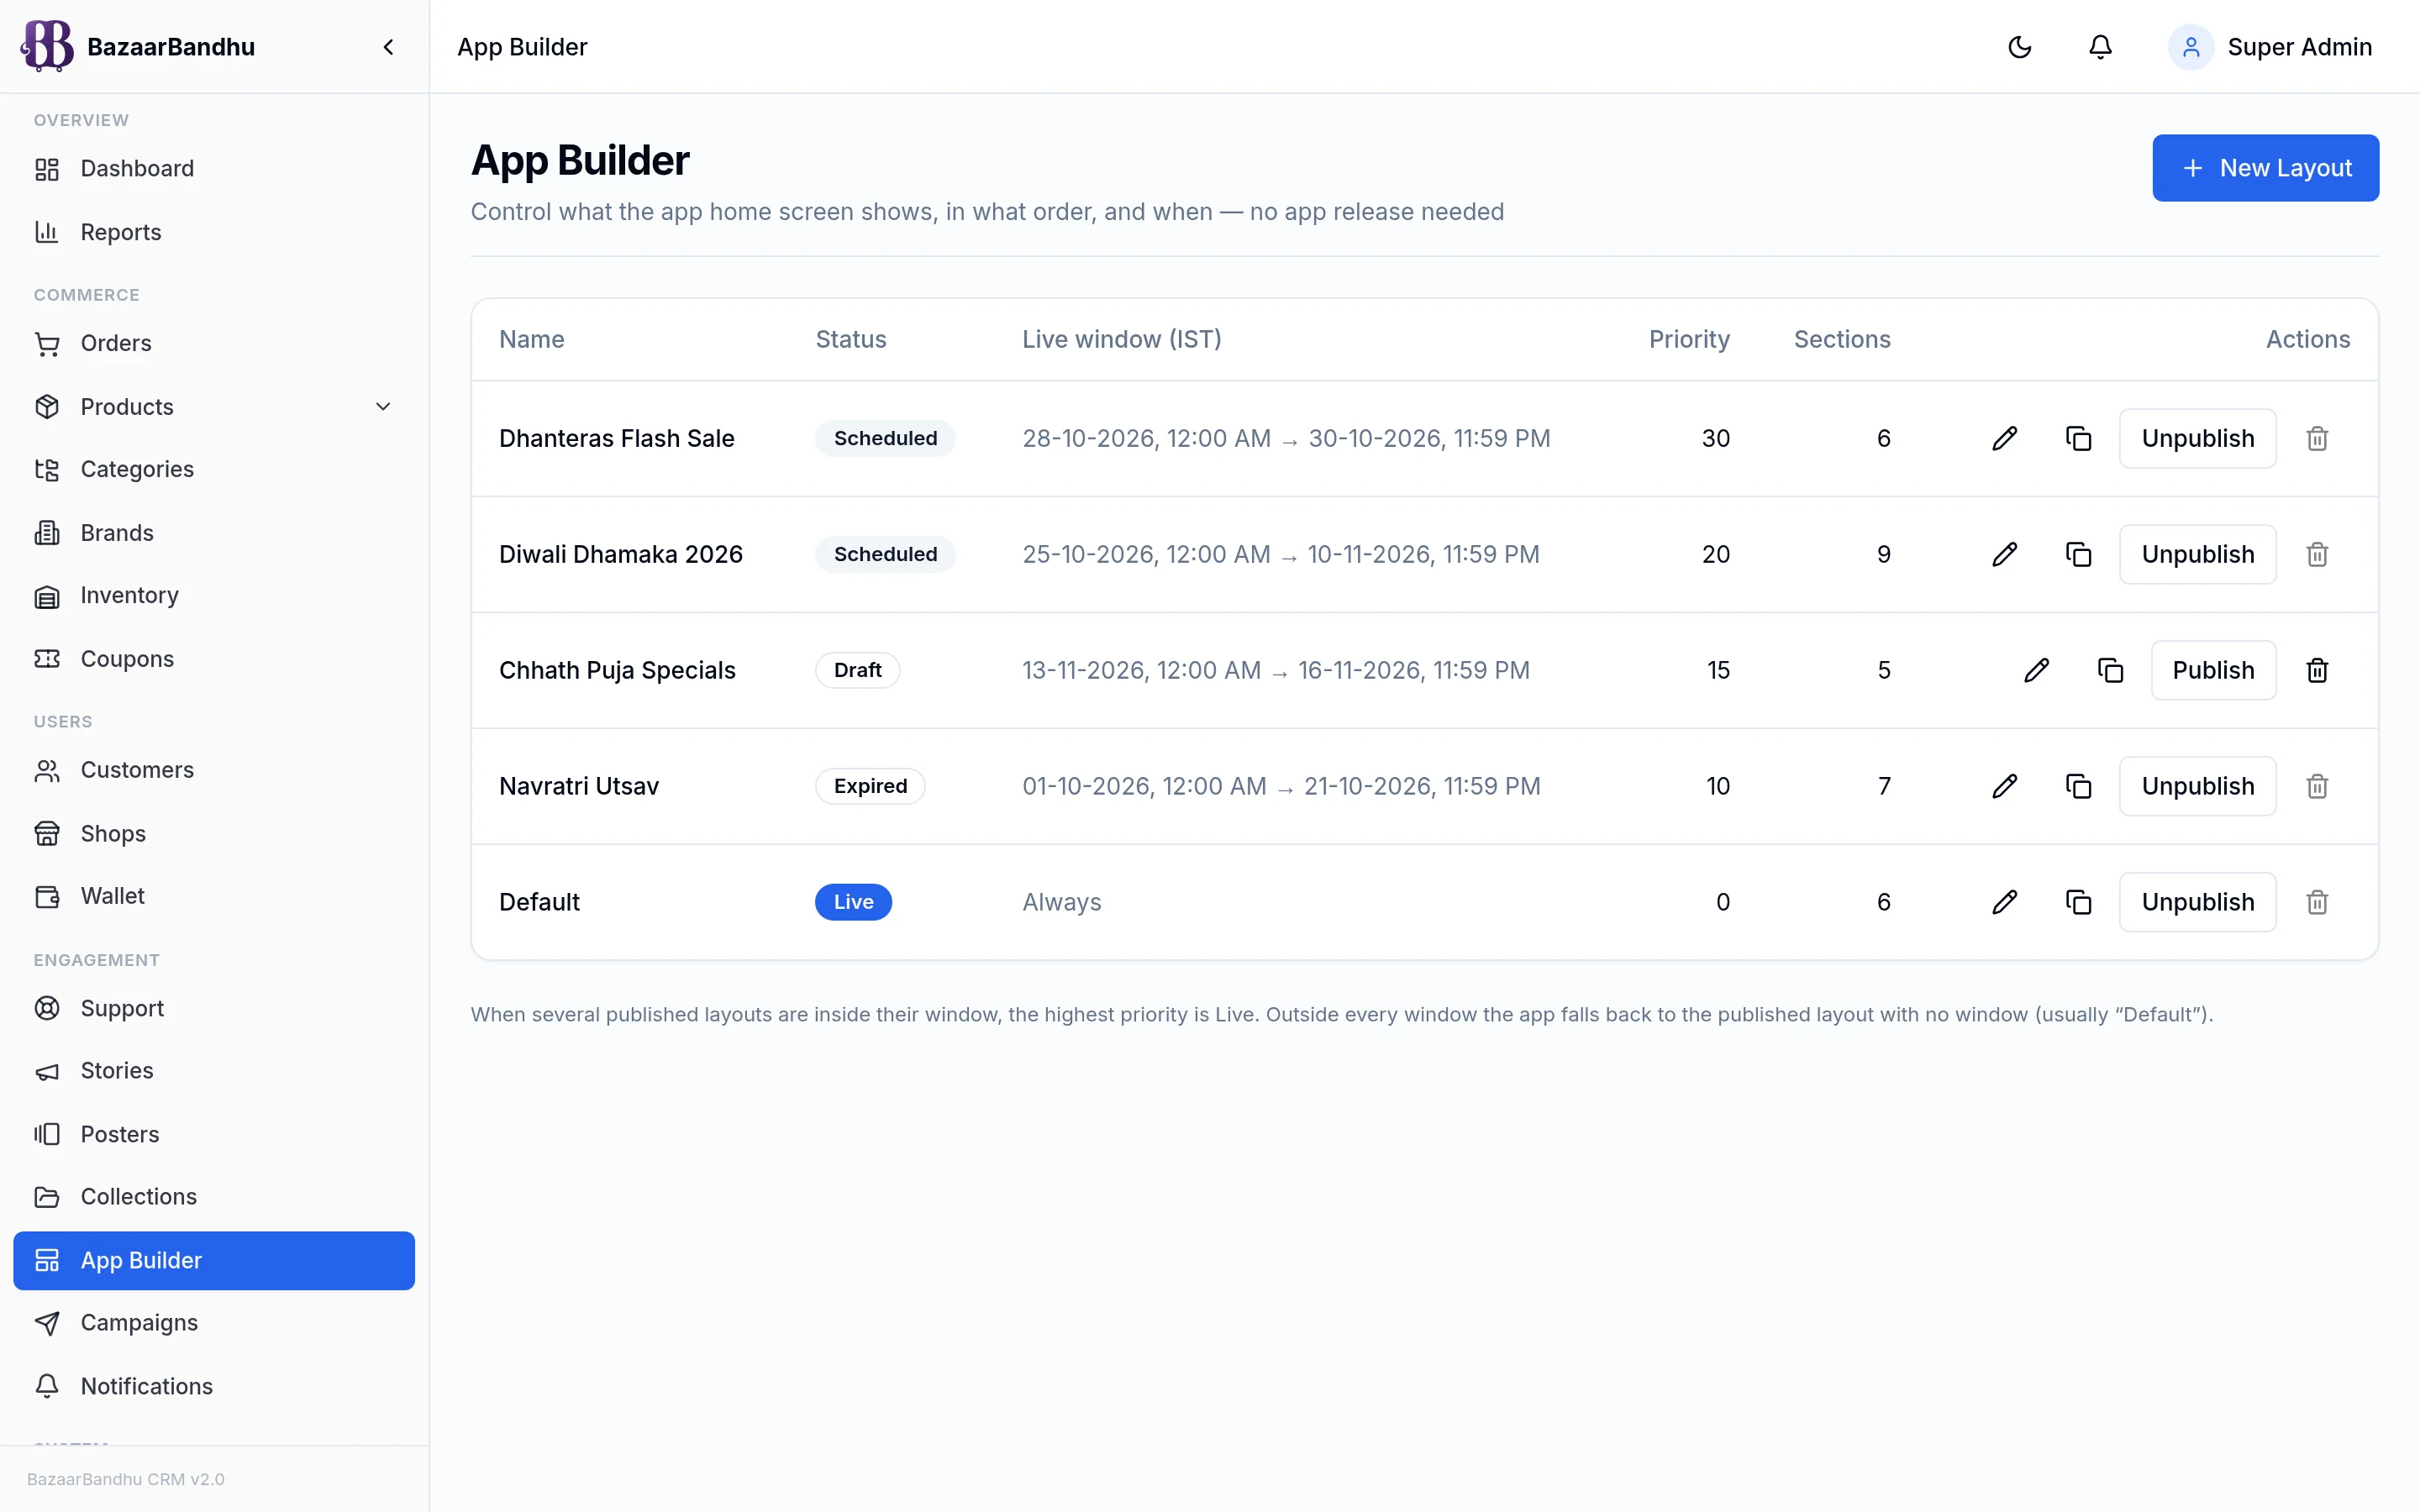This screenshot has width=2420, height=1512.
Task: Click the Priority column header
Action: pyautogui.click(x=1688, y=339)
